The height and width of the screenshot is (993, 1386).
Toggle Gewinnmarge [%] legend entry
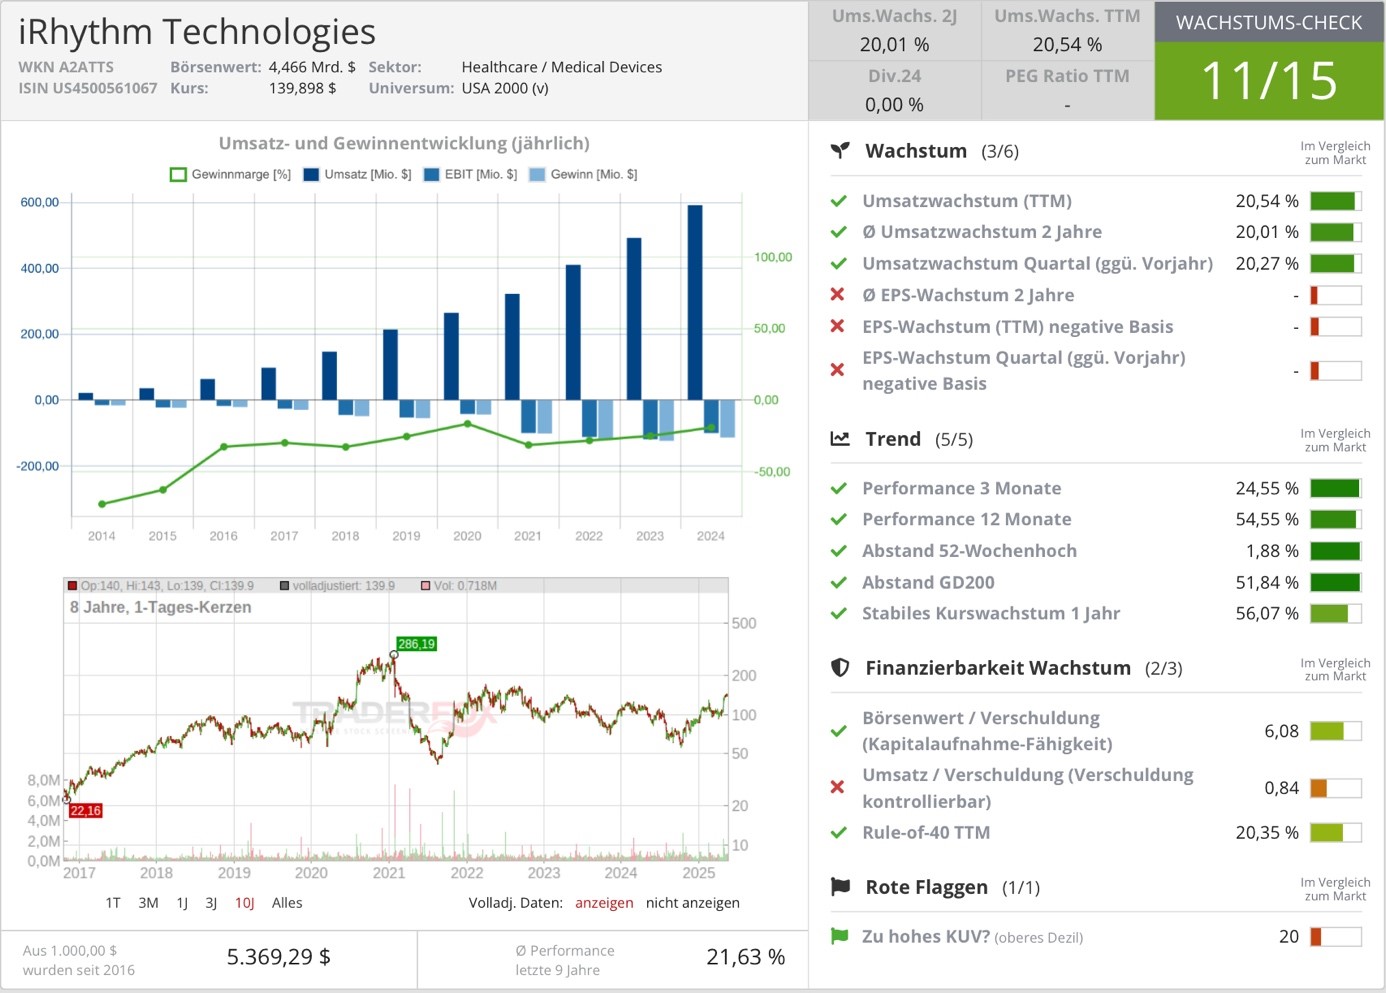coord(231,175)
